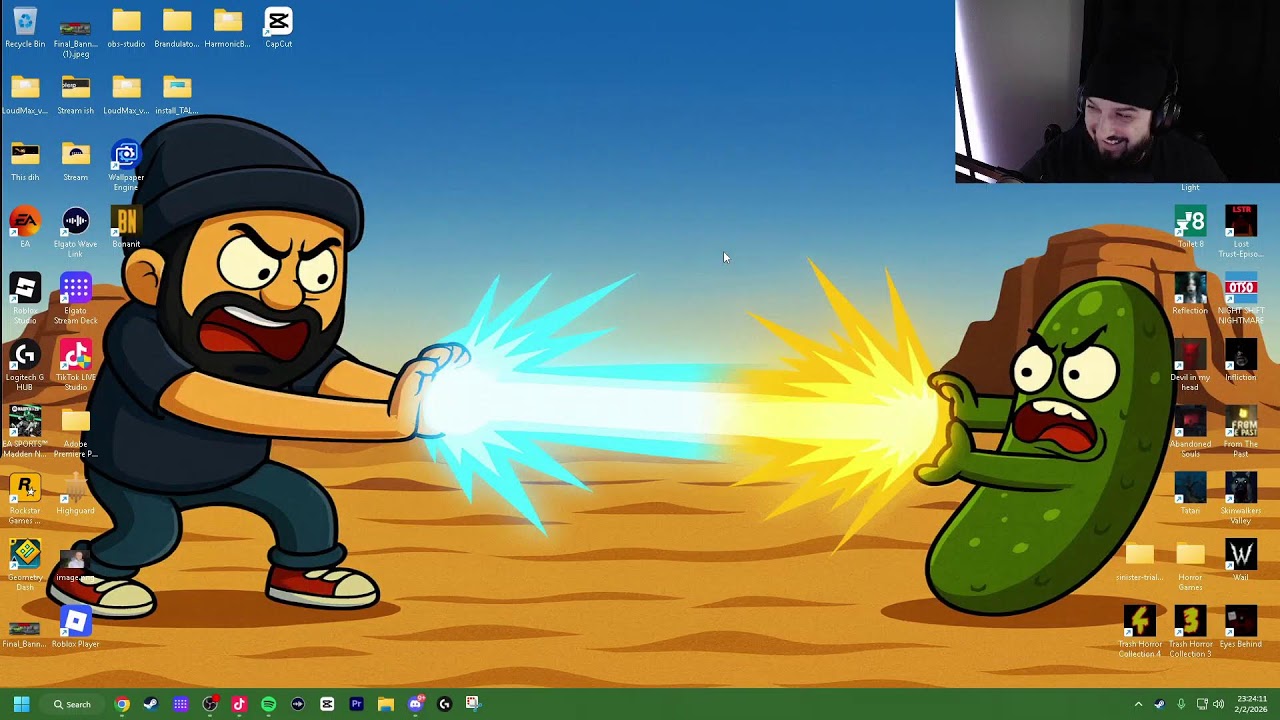Screen dimensions: 1280x720
Task: Launch the EA app shortcut
Action: (25, 227)
